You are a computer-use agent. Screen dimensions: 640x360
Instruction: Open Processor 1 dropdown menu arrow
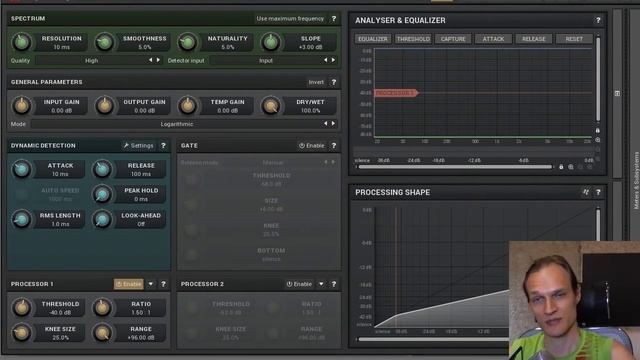[x=151, y=284]
